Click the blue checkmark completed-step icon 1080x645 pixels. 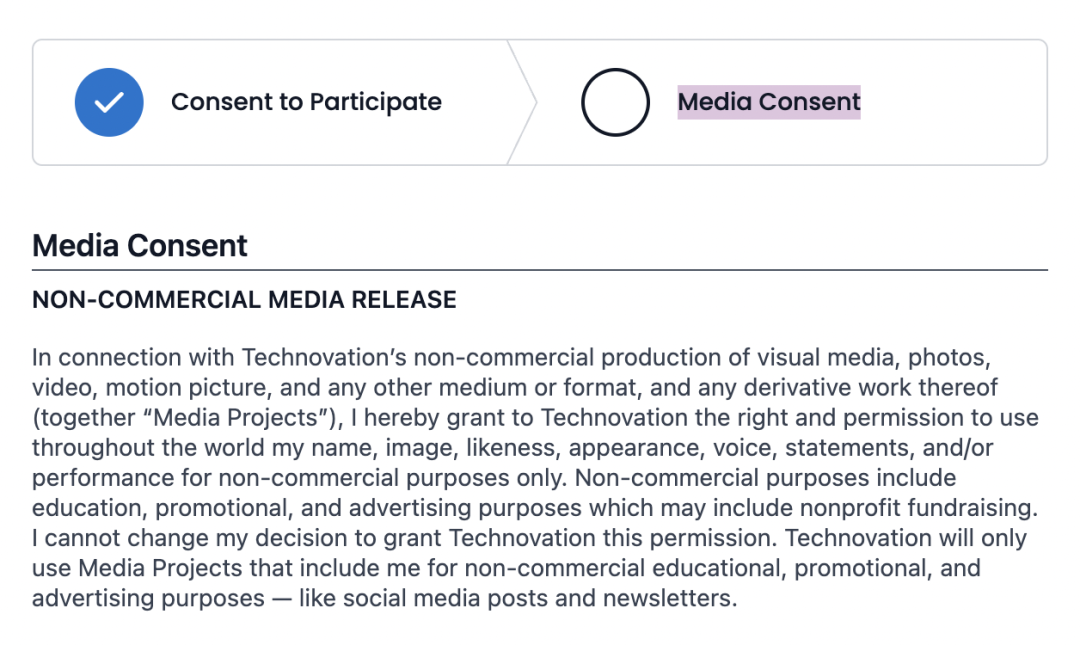click(x=109, y=102)
